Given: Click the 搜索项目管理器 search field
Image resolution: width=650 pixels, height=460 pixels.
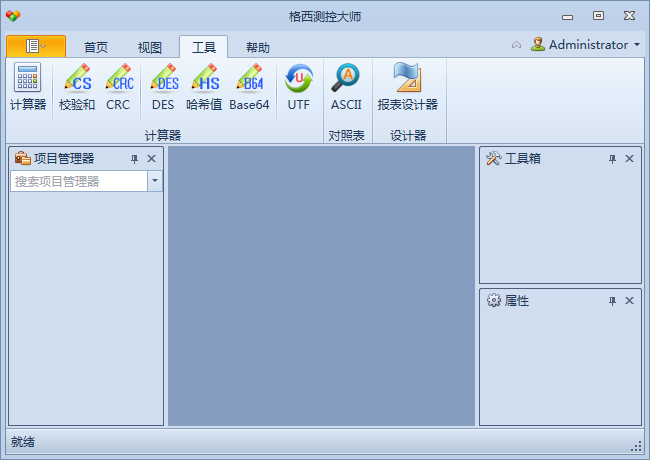Looking at the screenshot, I should (79, 181).
